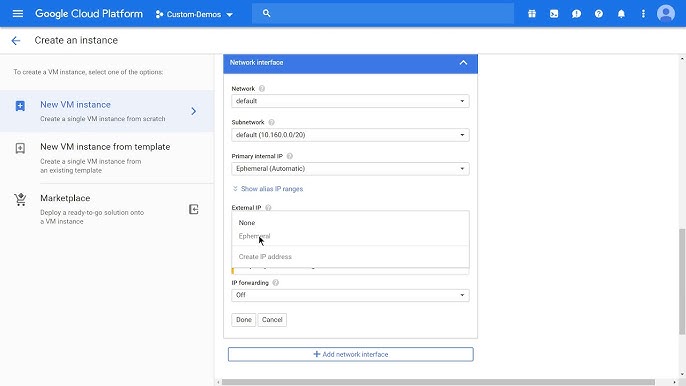The image size is (686, 386).
Task: Click the 'Create an instance' page title
Action: pyautogui.click(x=76, y=40)
